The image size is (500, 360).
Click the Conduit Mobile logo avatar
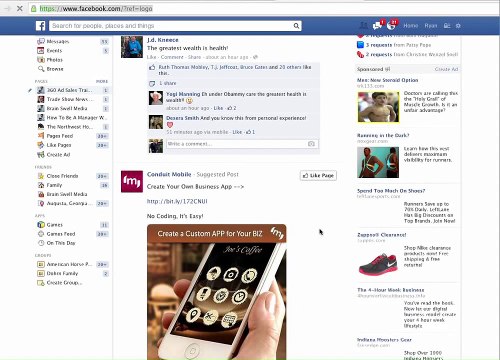pyautogui.click(x=132, y=181)
